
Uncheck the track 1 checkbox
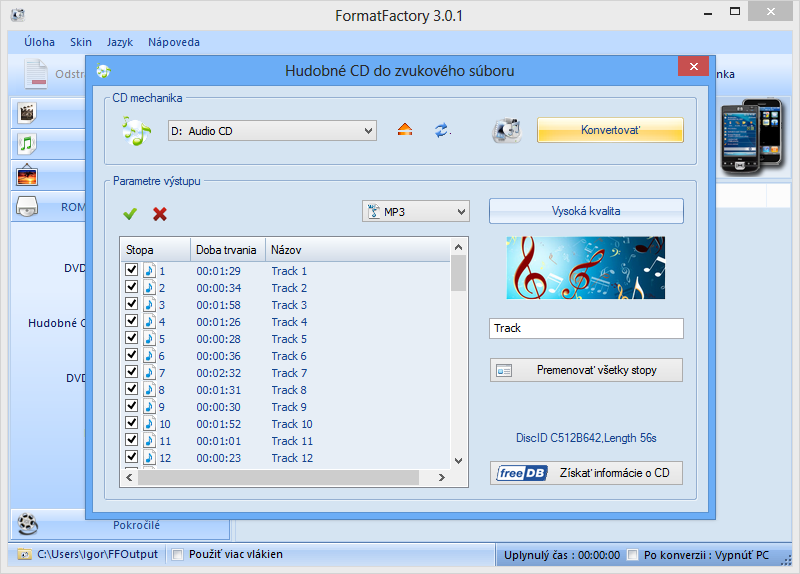tap(132, 269)
